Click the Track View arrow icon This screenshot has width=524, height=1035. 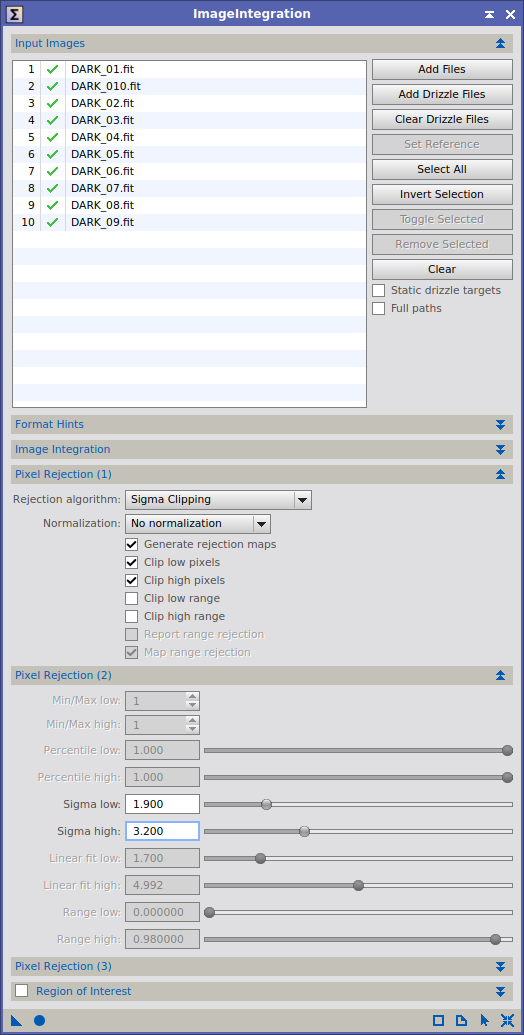click(485, 1020)
